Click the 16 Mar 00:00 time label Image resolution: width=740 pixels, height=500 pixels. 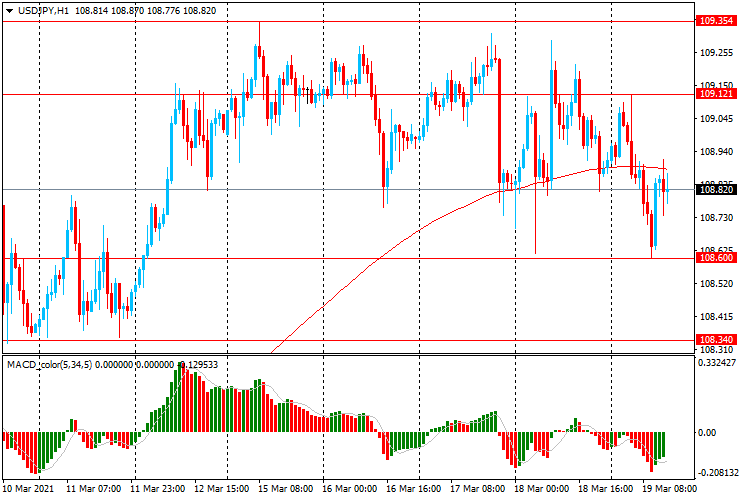click(x=350, y=489)
